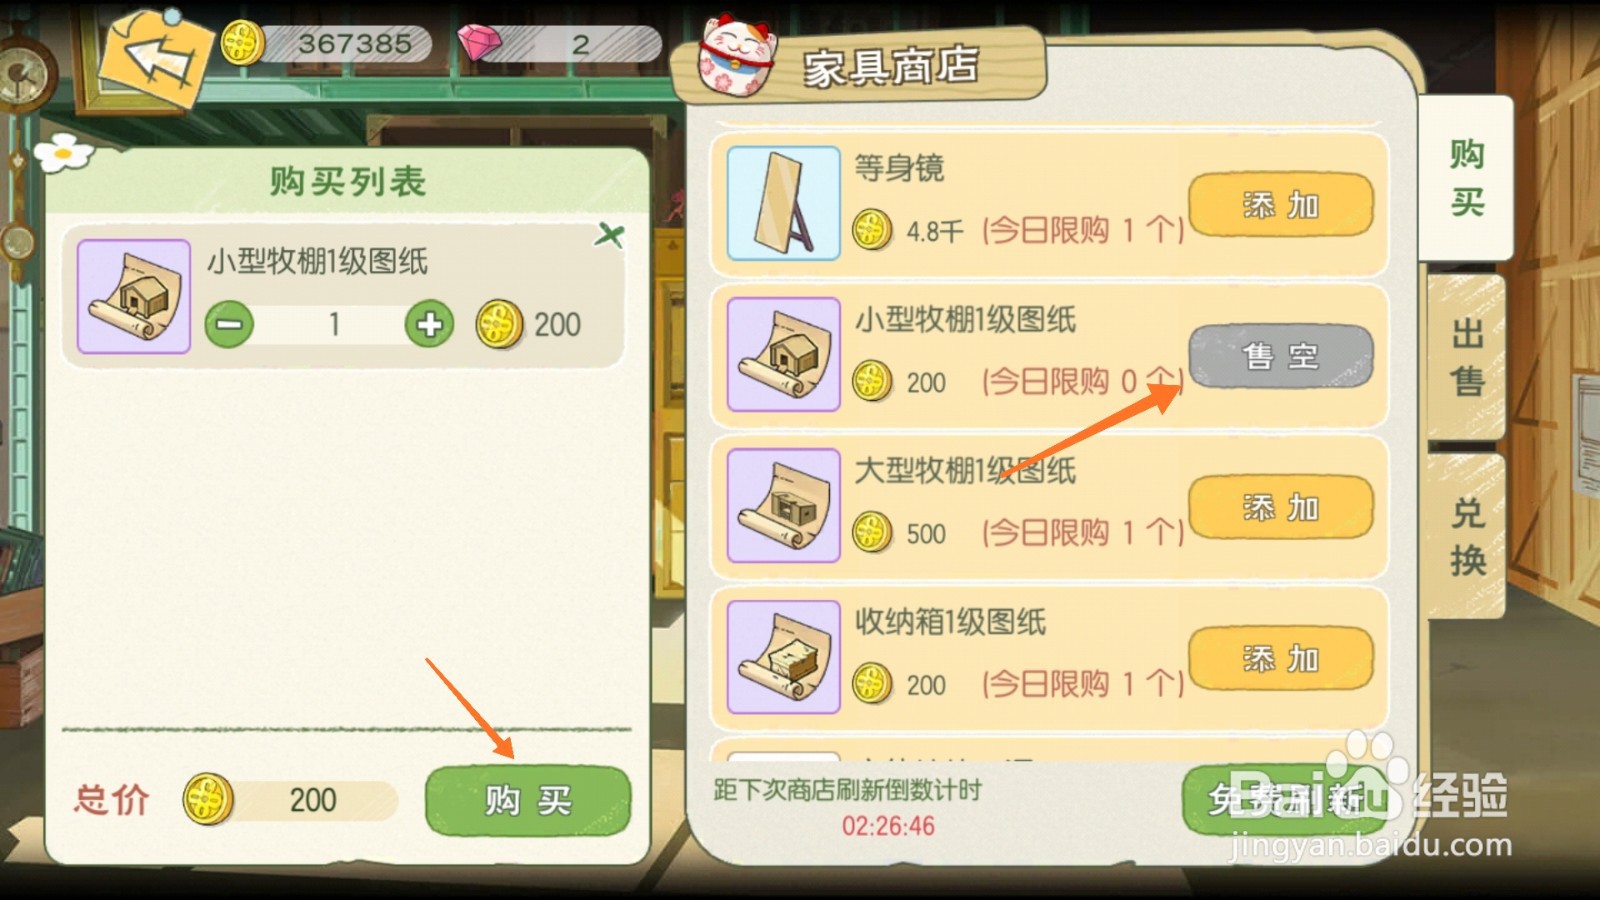Confirm with the green 购买 button
This screenshot has width=1600, height=900.
pos(528,800)
